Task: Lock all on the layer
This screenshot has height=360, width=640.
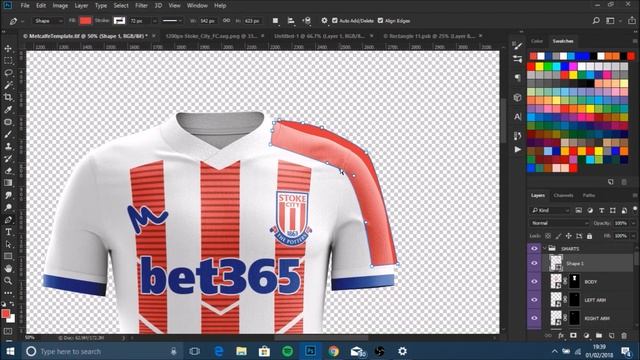Action: click(589, 236)
